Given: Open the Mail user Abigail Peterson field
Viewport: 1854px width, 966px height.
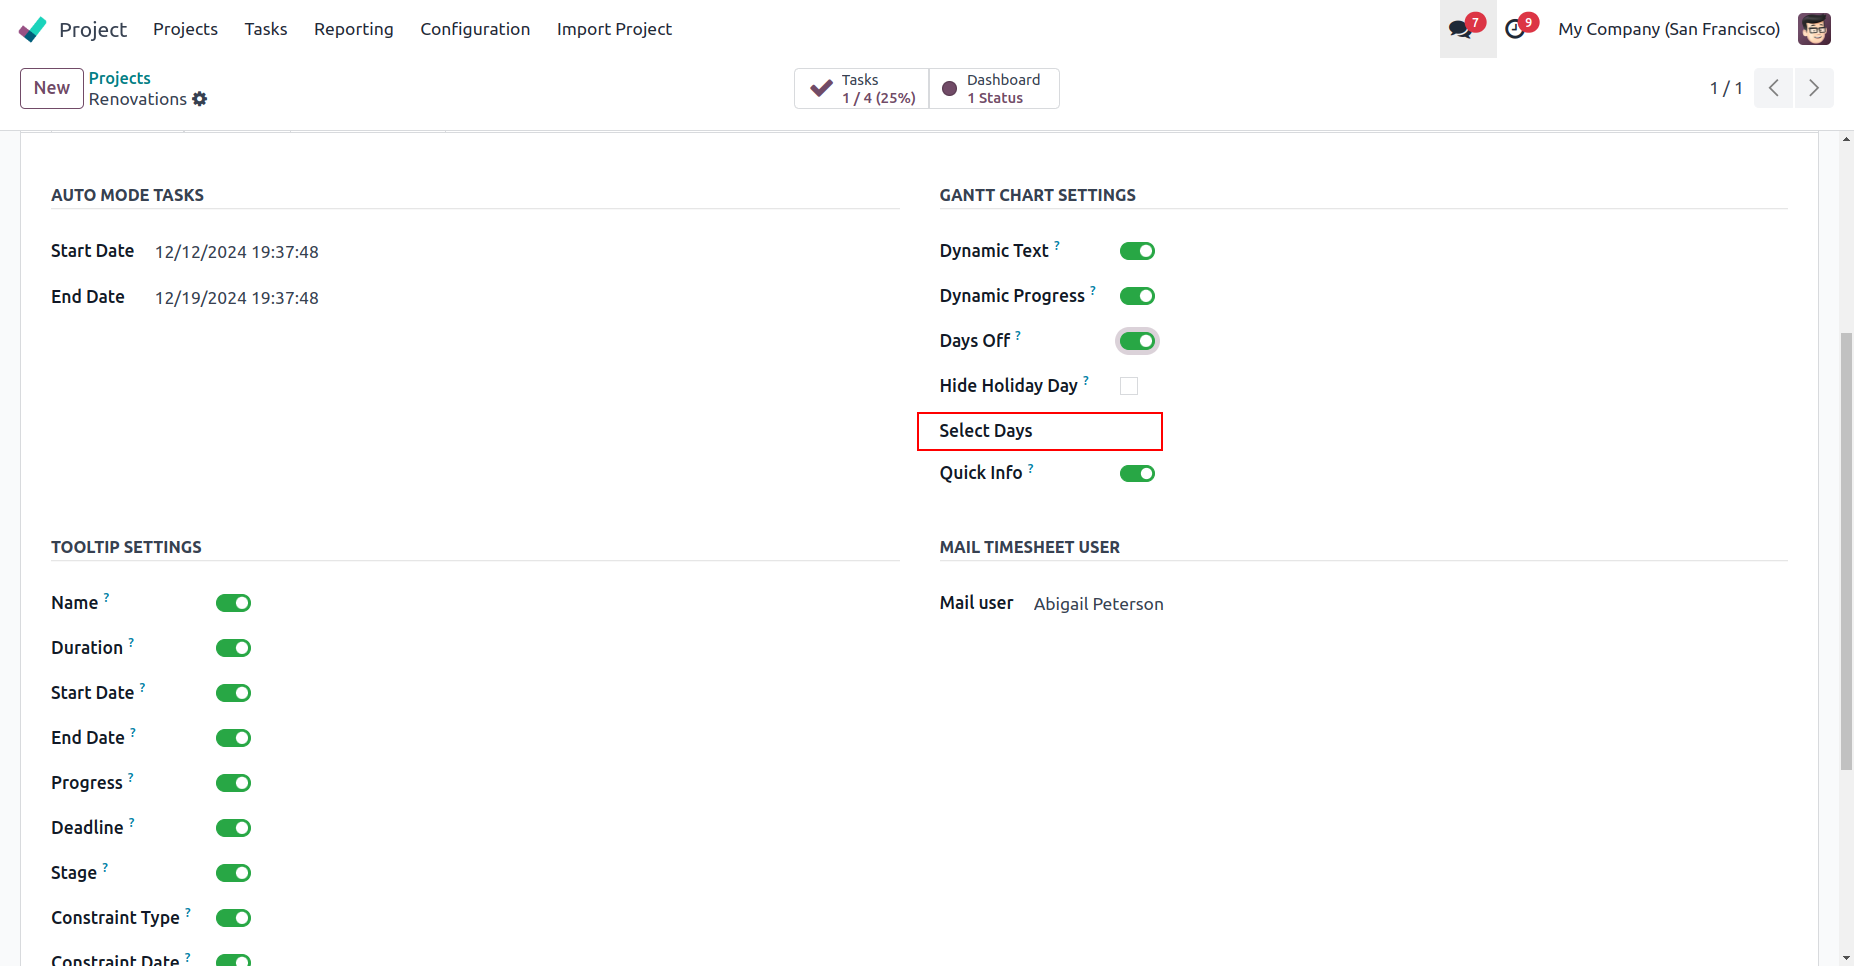Looking at the screenshot, I should [x=1098, y=604].
